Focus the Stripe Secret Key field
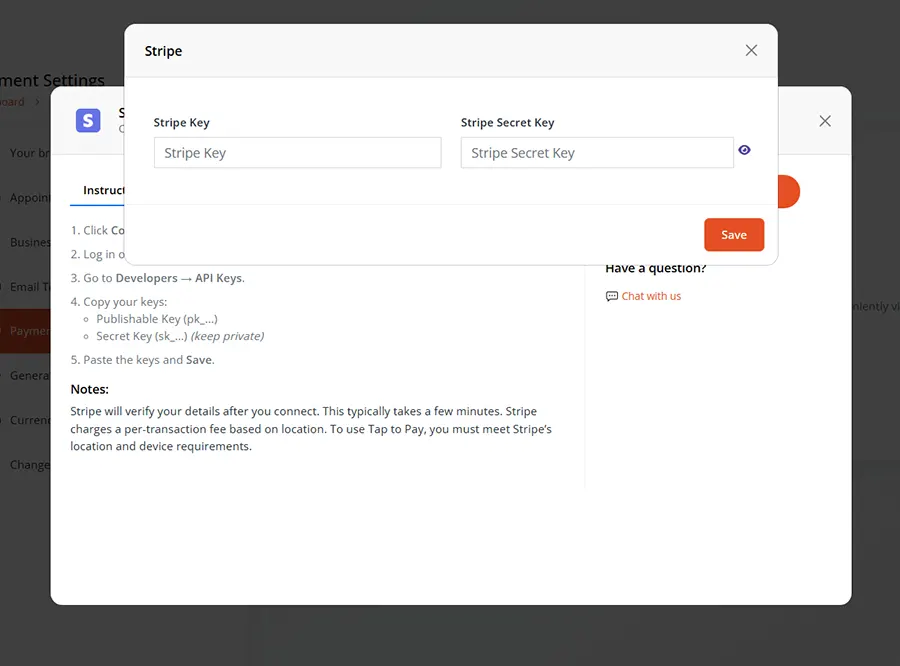 click(597, 153)
